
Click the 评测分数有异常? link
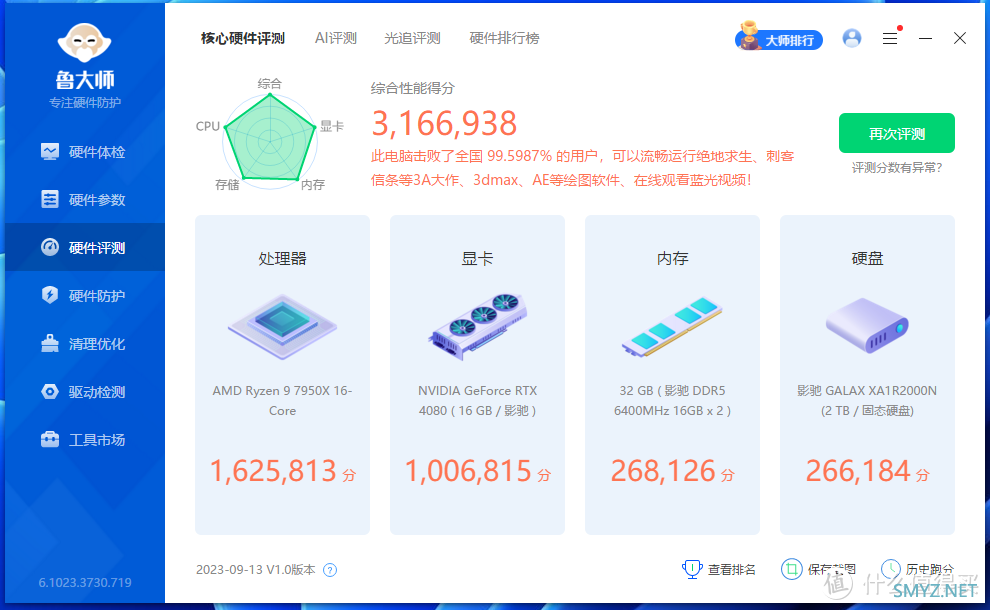click(897, 168)
